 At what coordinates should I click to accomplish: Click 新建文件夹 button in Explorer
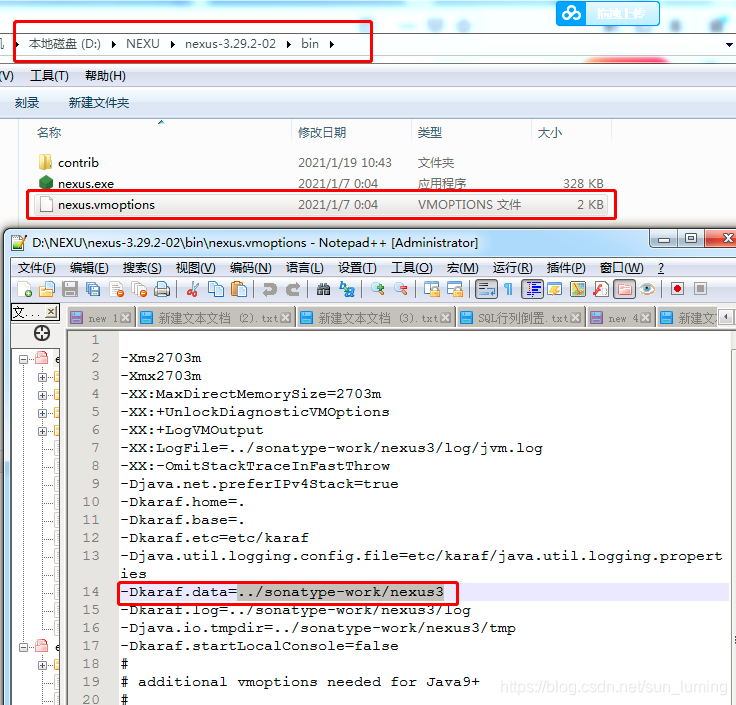99,103
